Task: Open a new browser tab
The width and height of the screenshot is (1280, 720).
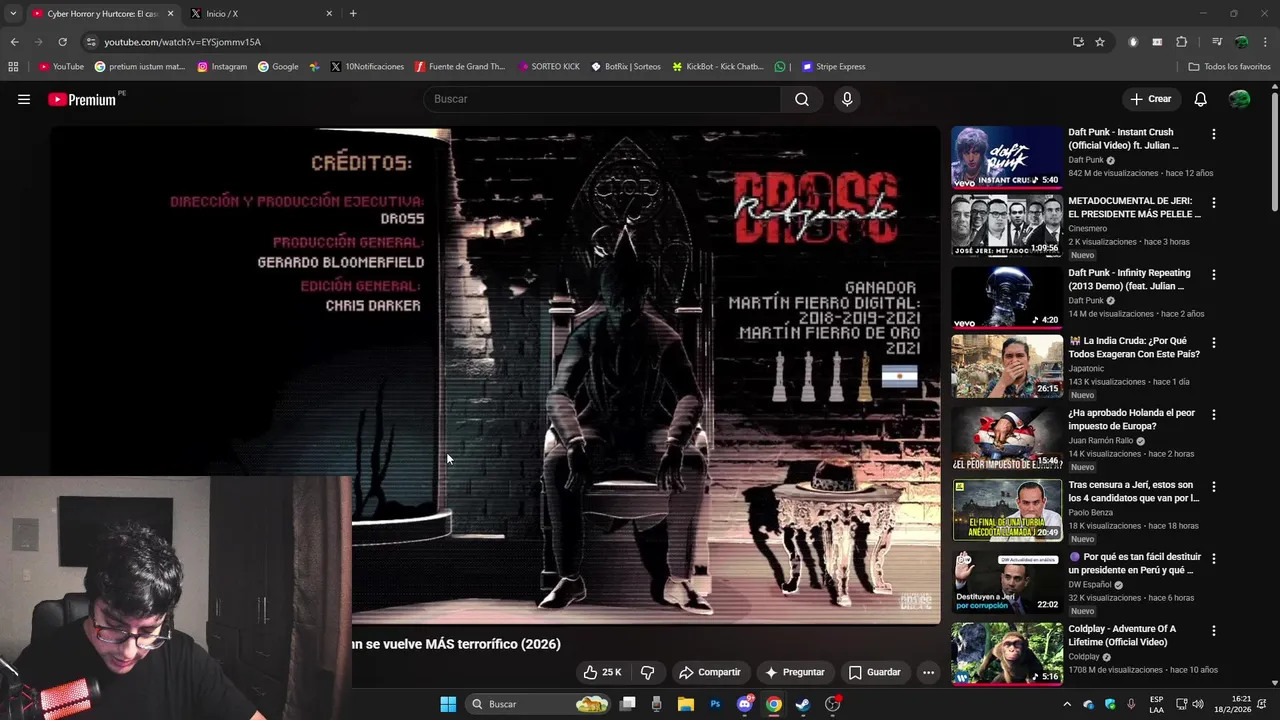Action: (353, 13)
